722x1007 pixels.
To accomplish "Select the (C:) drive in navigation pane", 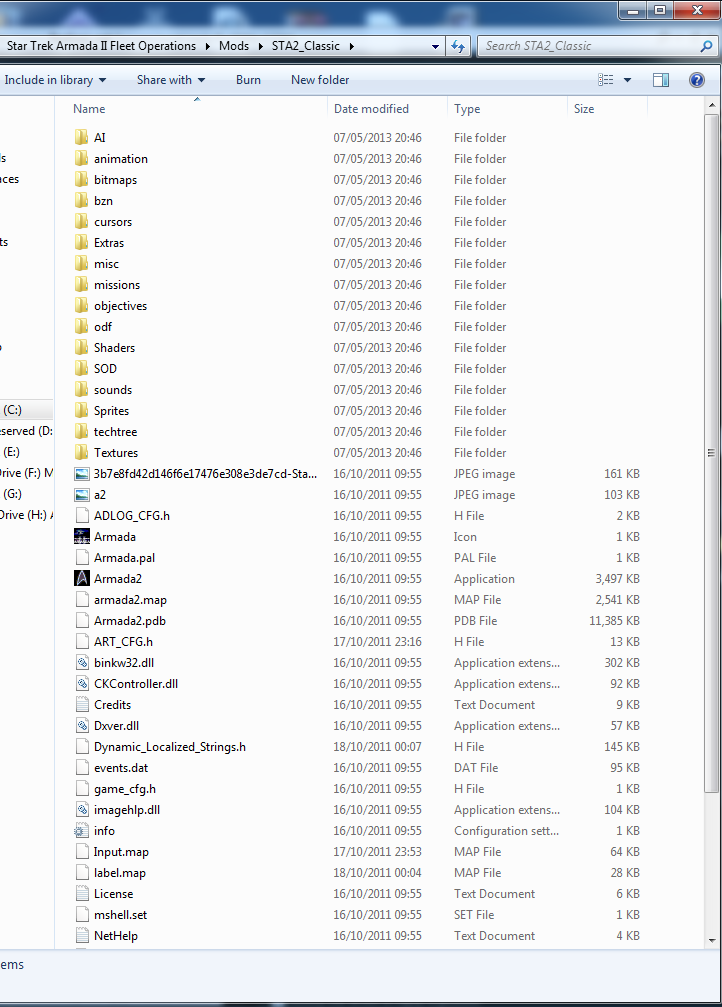I will point(12,410).
